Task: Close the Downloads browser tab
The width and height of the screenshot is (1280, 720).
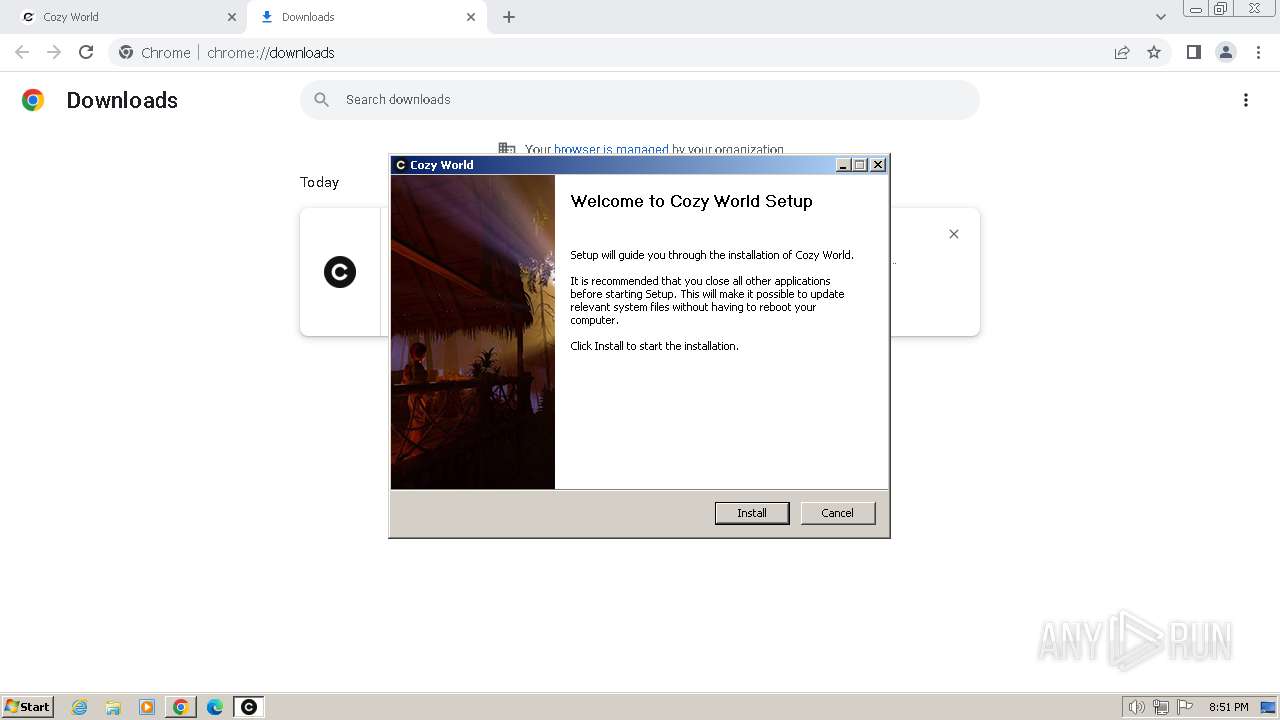Action: point(471,17)
